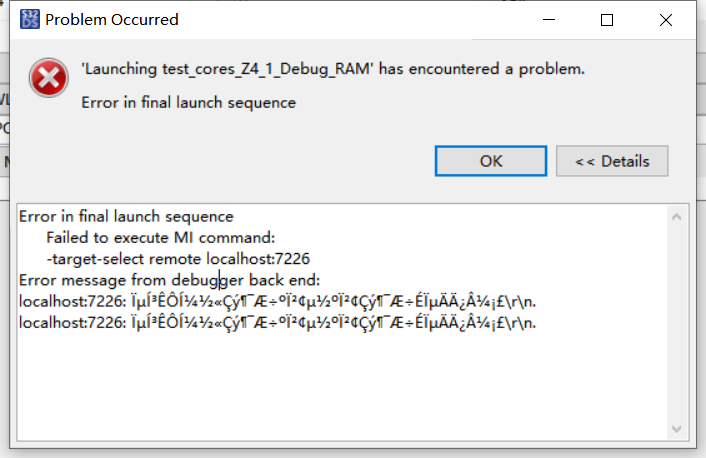Viewport: 706px width, 458px height.
Task: Click the 'Problem Occurred' title bar text
Action: tap(112, 19)
